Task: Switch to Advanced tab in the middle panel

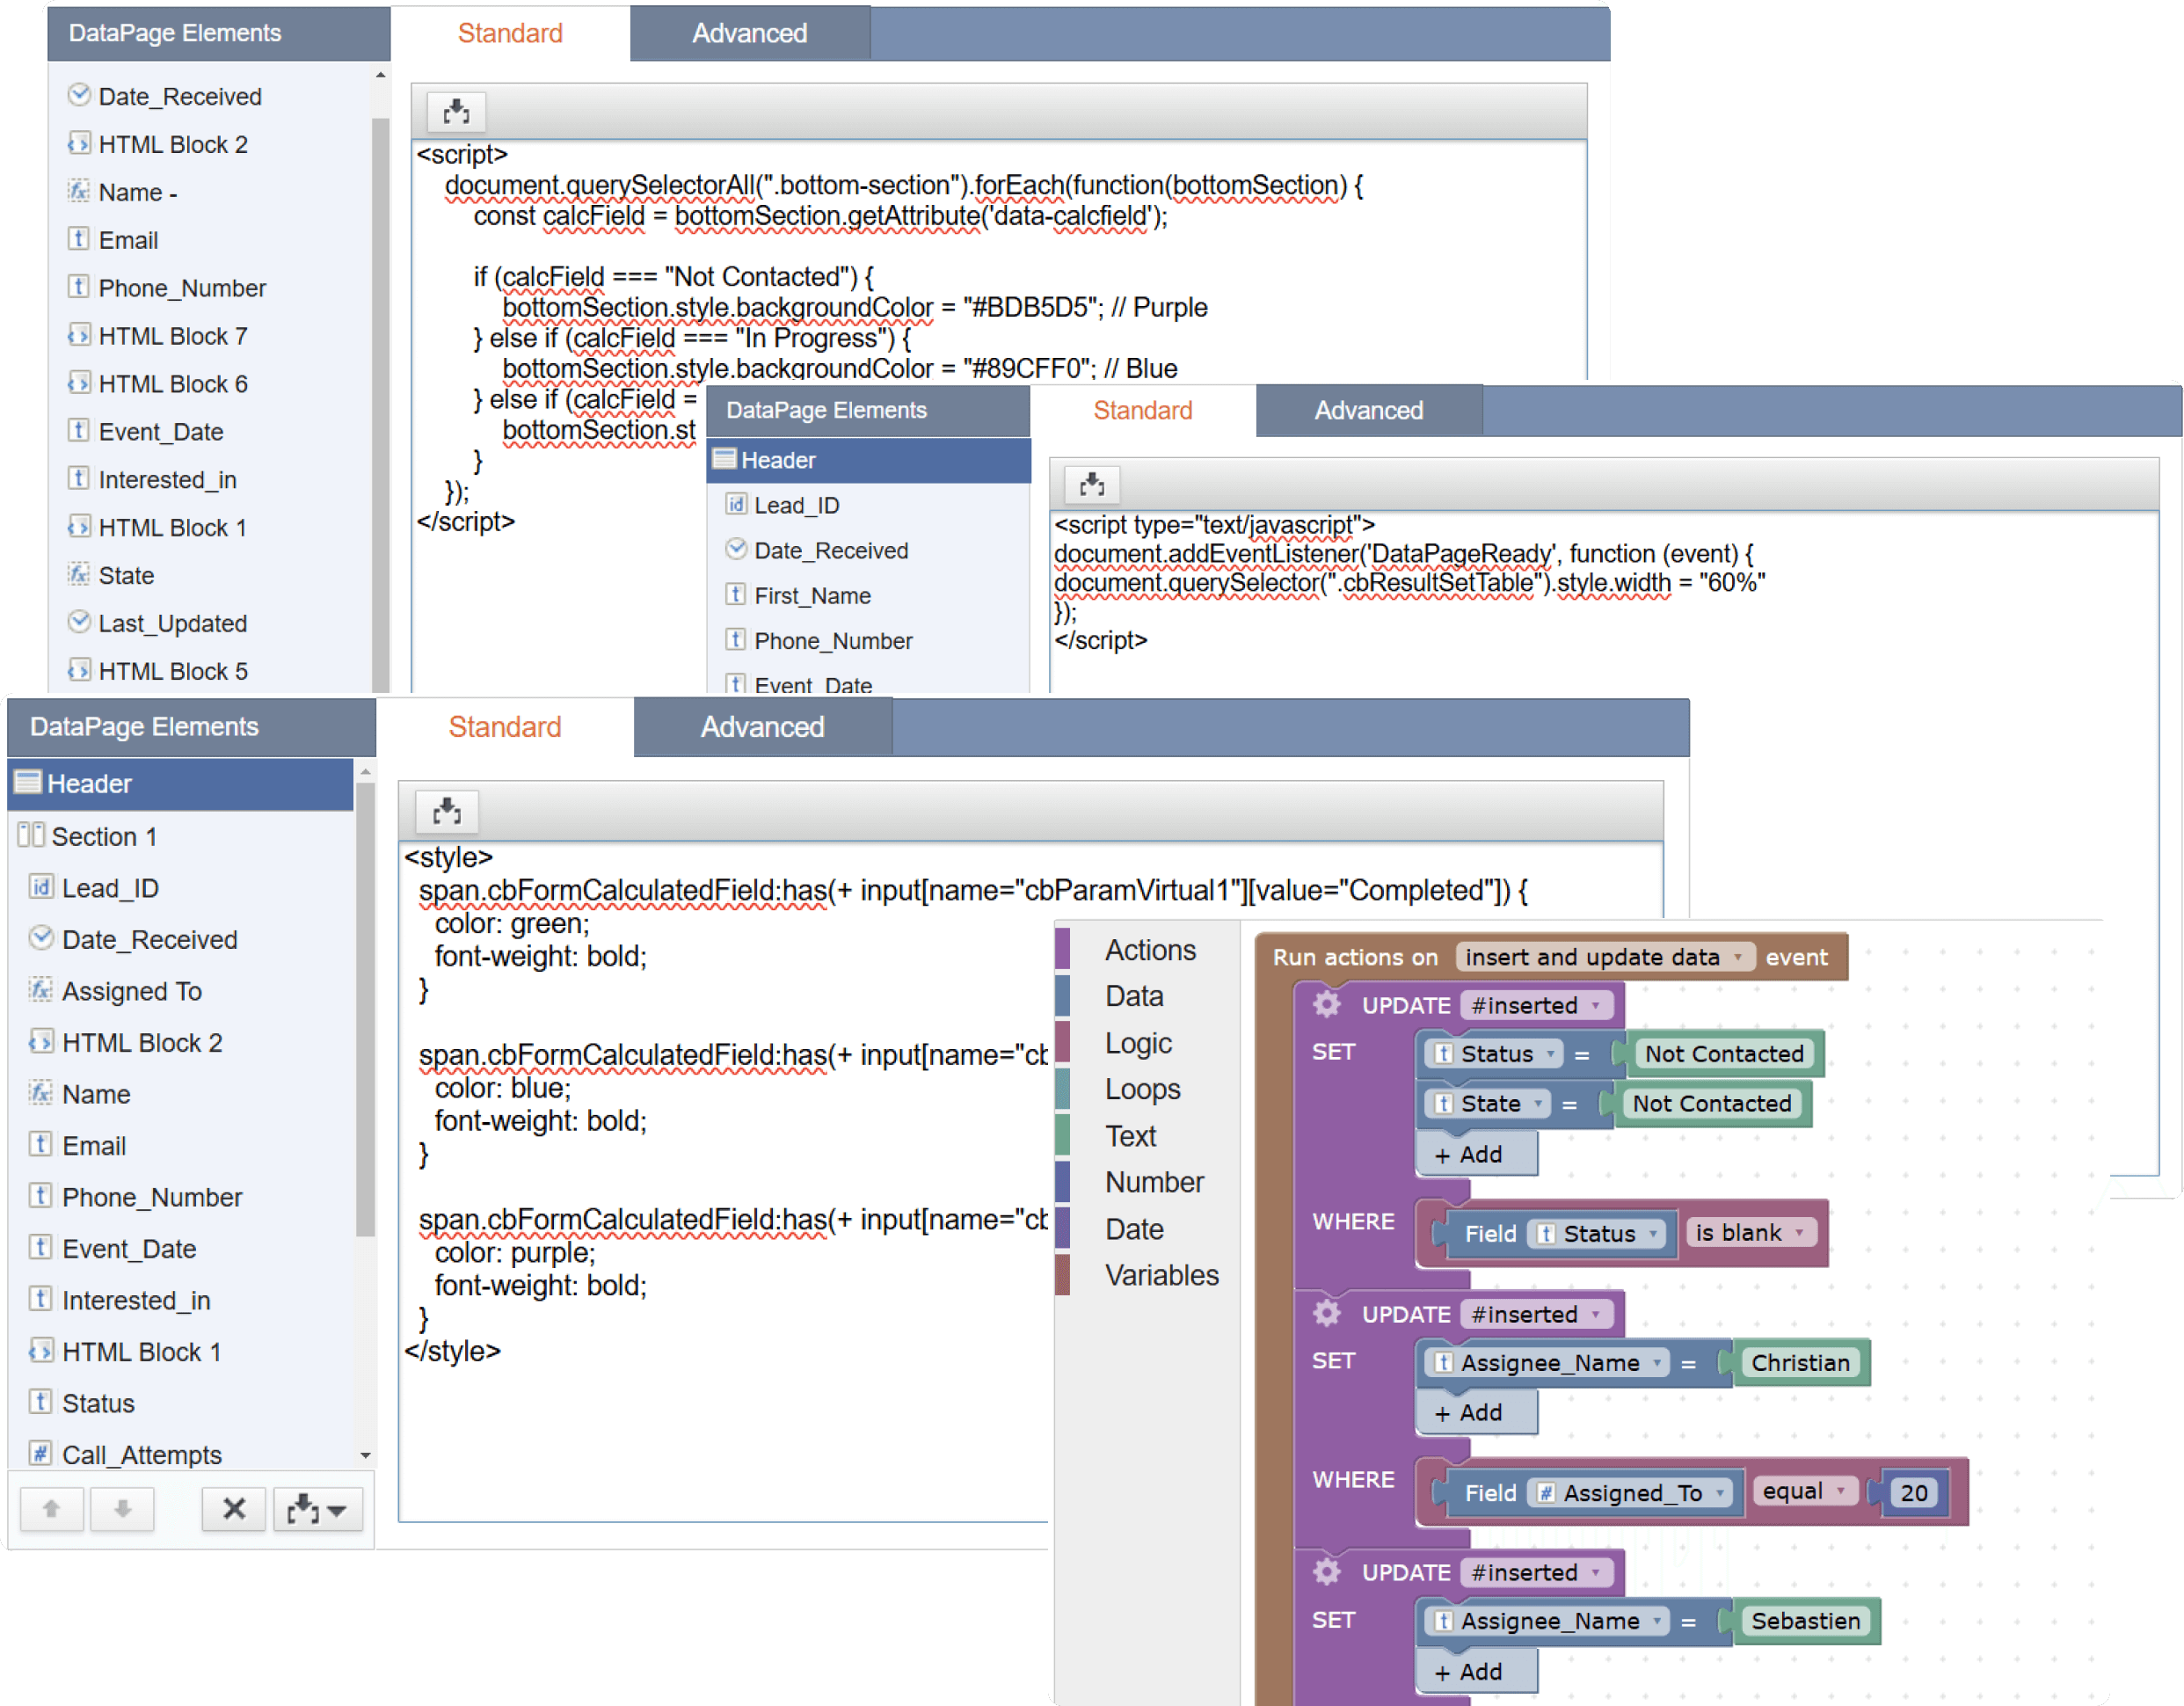Action: [1369, 410]
